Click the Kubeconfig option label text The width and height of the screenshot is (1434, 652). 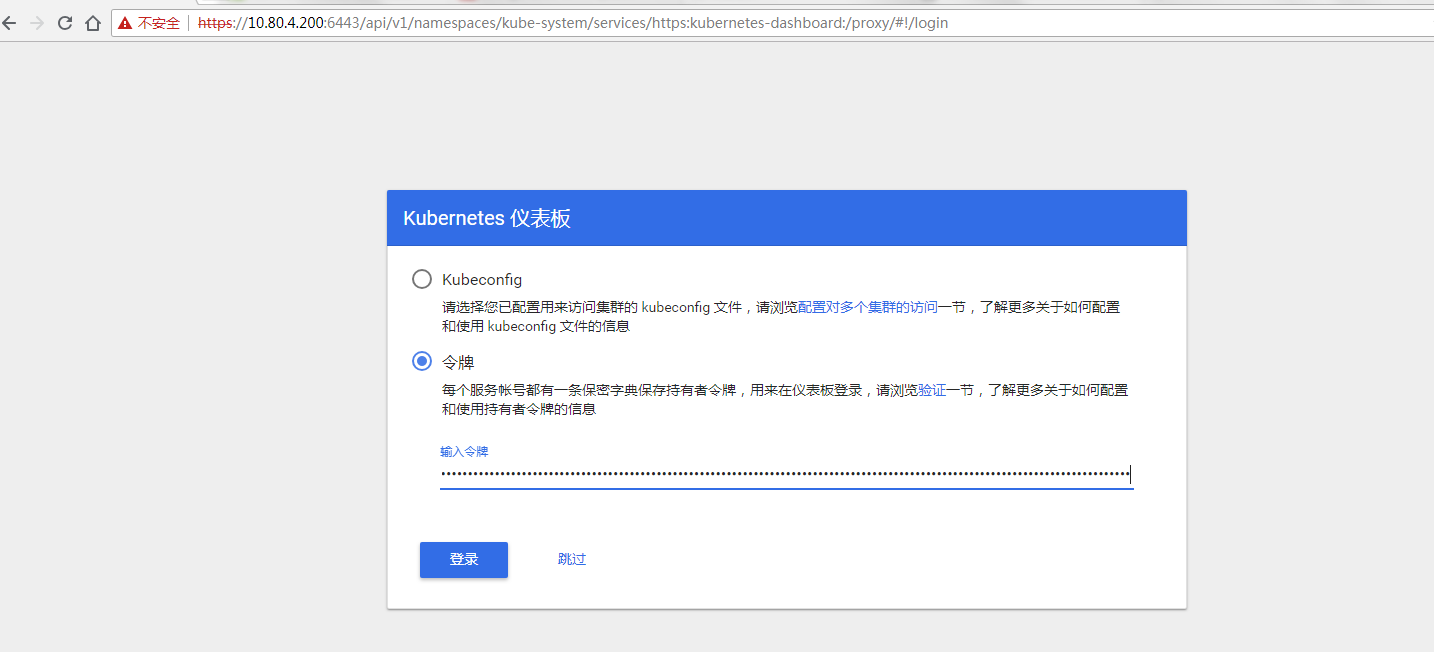[482, 280]
